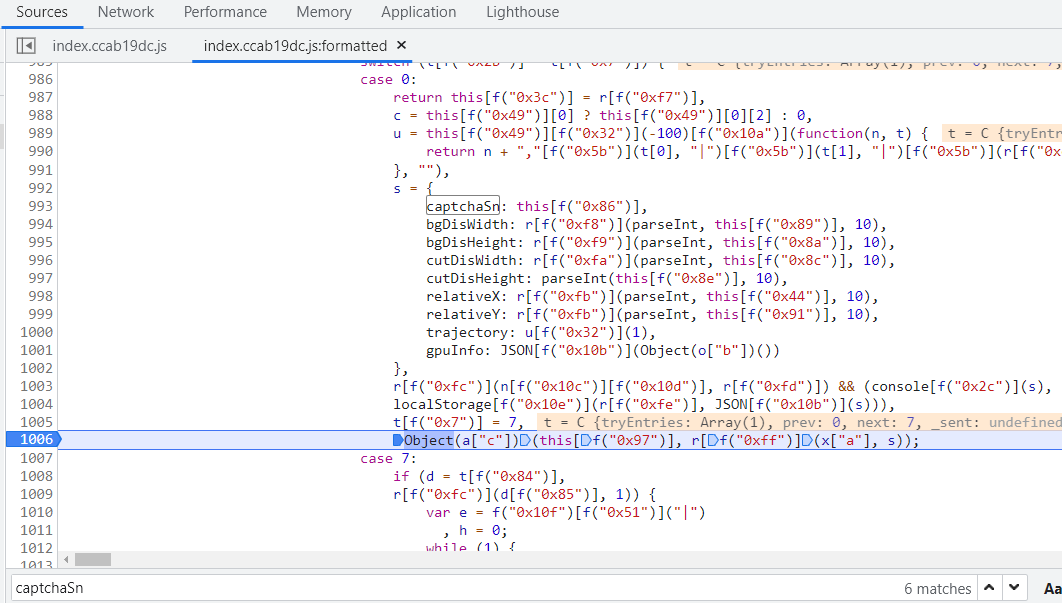Jump to next search match arrow
This screenshot has width=1062, height=603.
1014,588
